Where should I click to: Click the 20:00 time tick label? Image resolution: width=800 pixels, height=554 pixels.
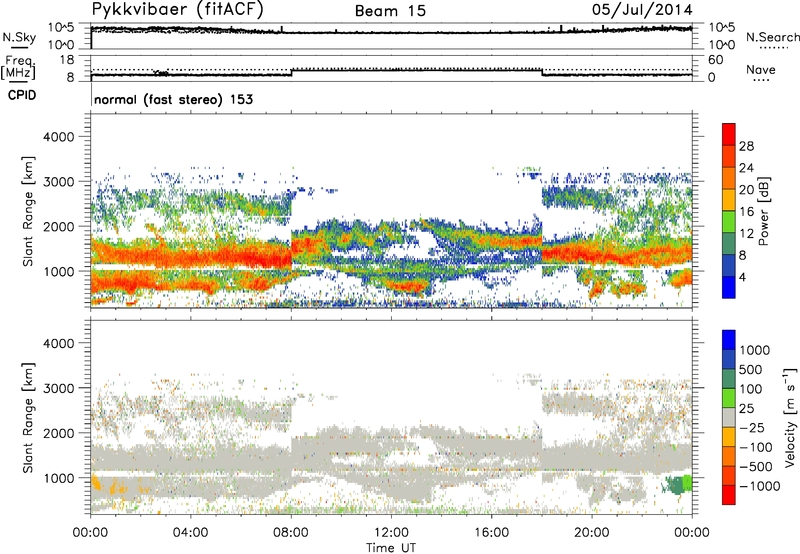point(591,532)
